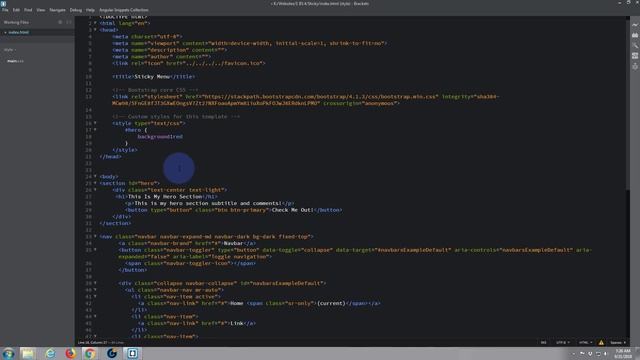
Task: Click the blue G app taskbar icon
Action: tap(111, 353)
